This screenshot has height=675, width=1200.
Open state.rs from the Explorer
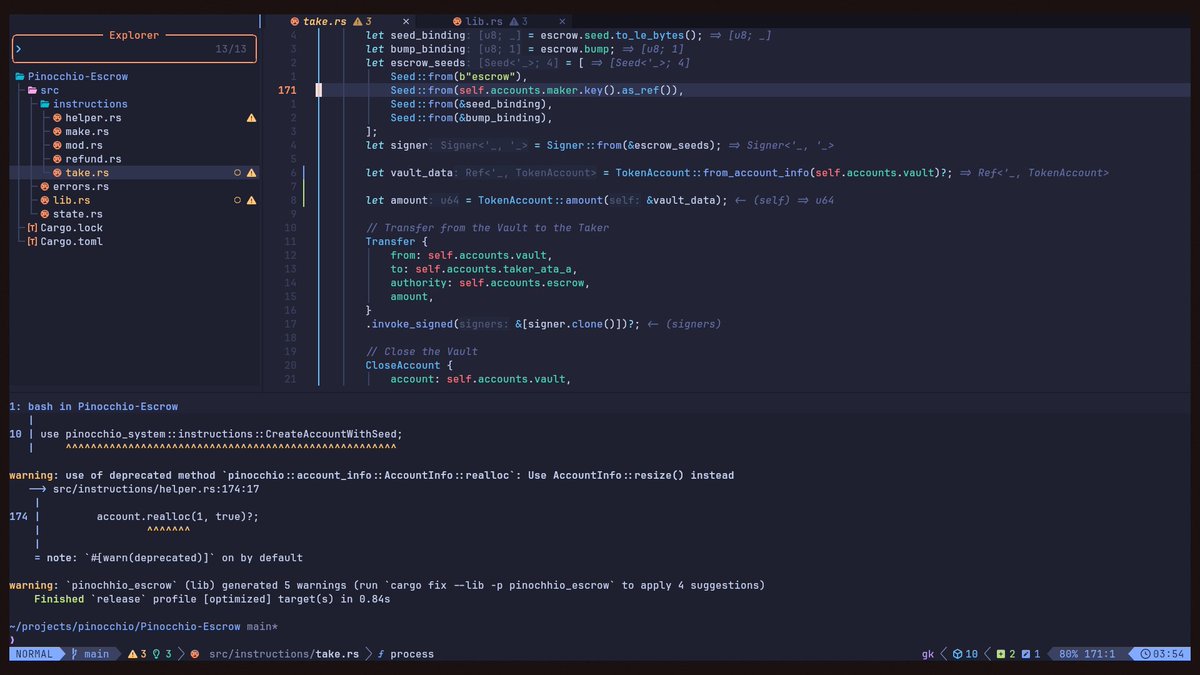78,214
